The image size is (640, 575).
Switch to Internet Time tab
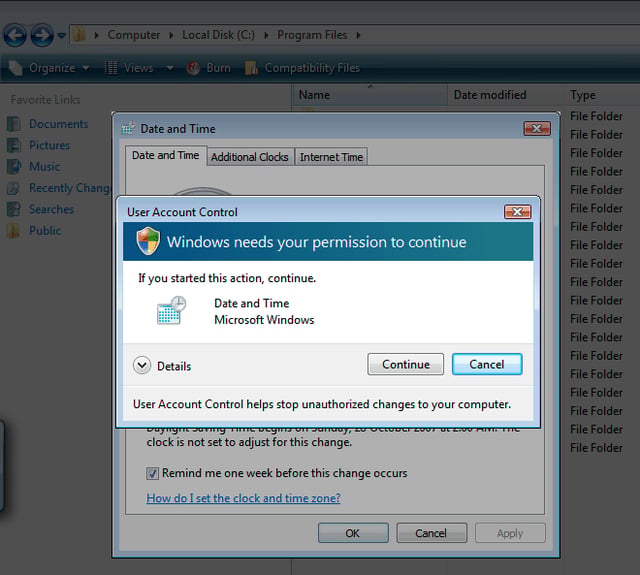tap(331, 157)
